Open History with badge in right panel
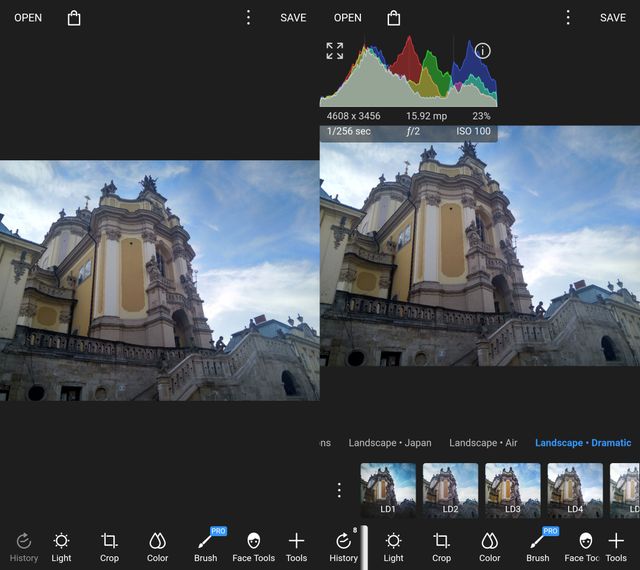This screenshot has width=640, height=570. 343,546
